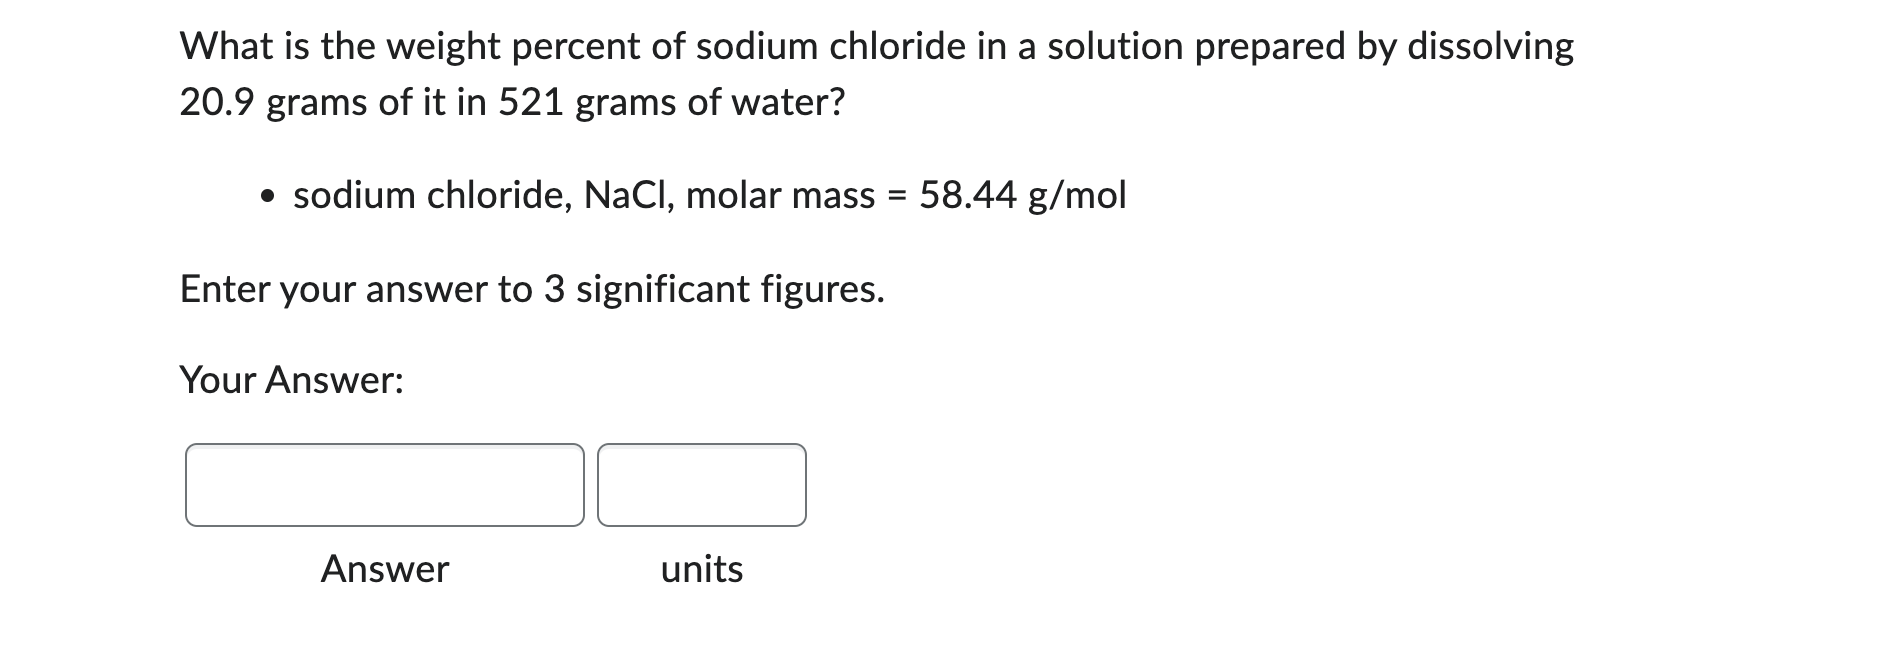This screenshot has width=1880, height=652.
Task: Click the left edge of the Answer box
Action: point(191,485)
